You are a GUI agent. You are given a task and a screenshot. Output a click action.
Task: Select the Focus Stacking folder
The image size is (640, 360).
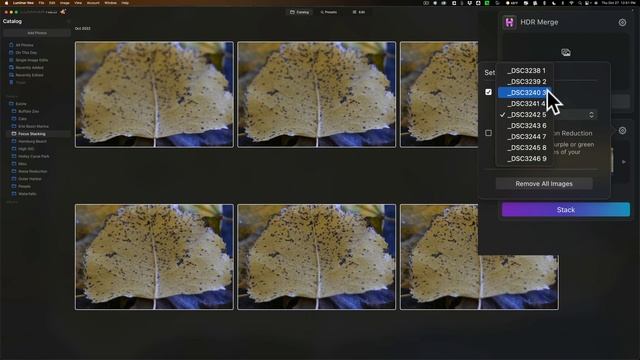[32, 134]
